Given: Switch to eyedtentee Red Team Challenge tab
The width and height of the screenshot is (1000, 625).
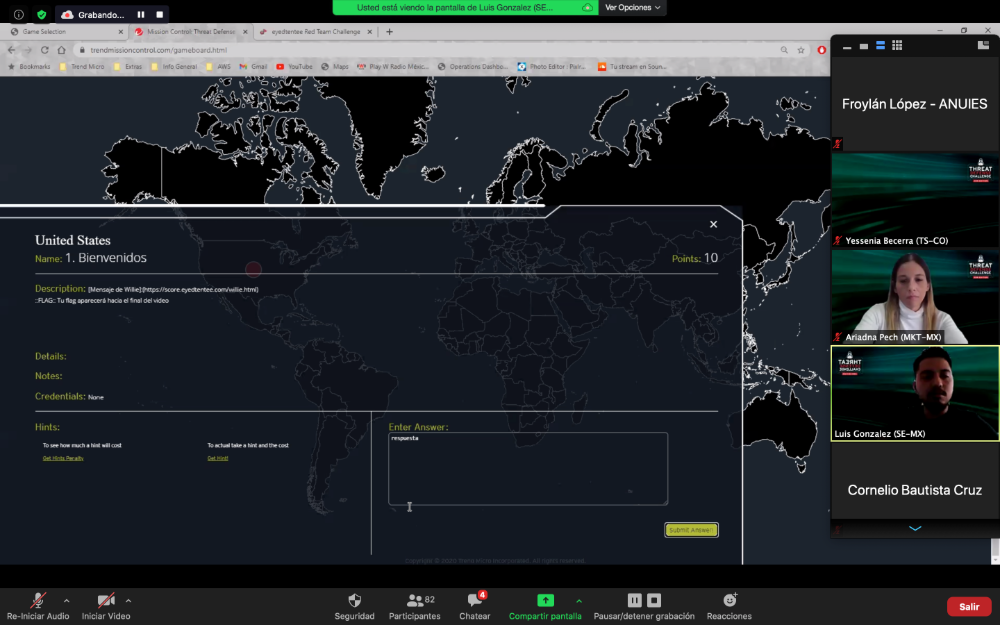Looking at the screenshot, I should point(315,32).
